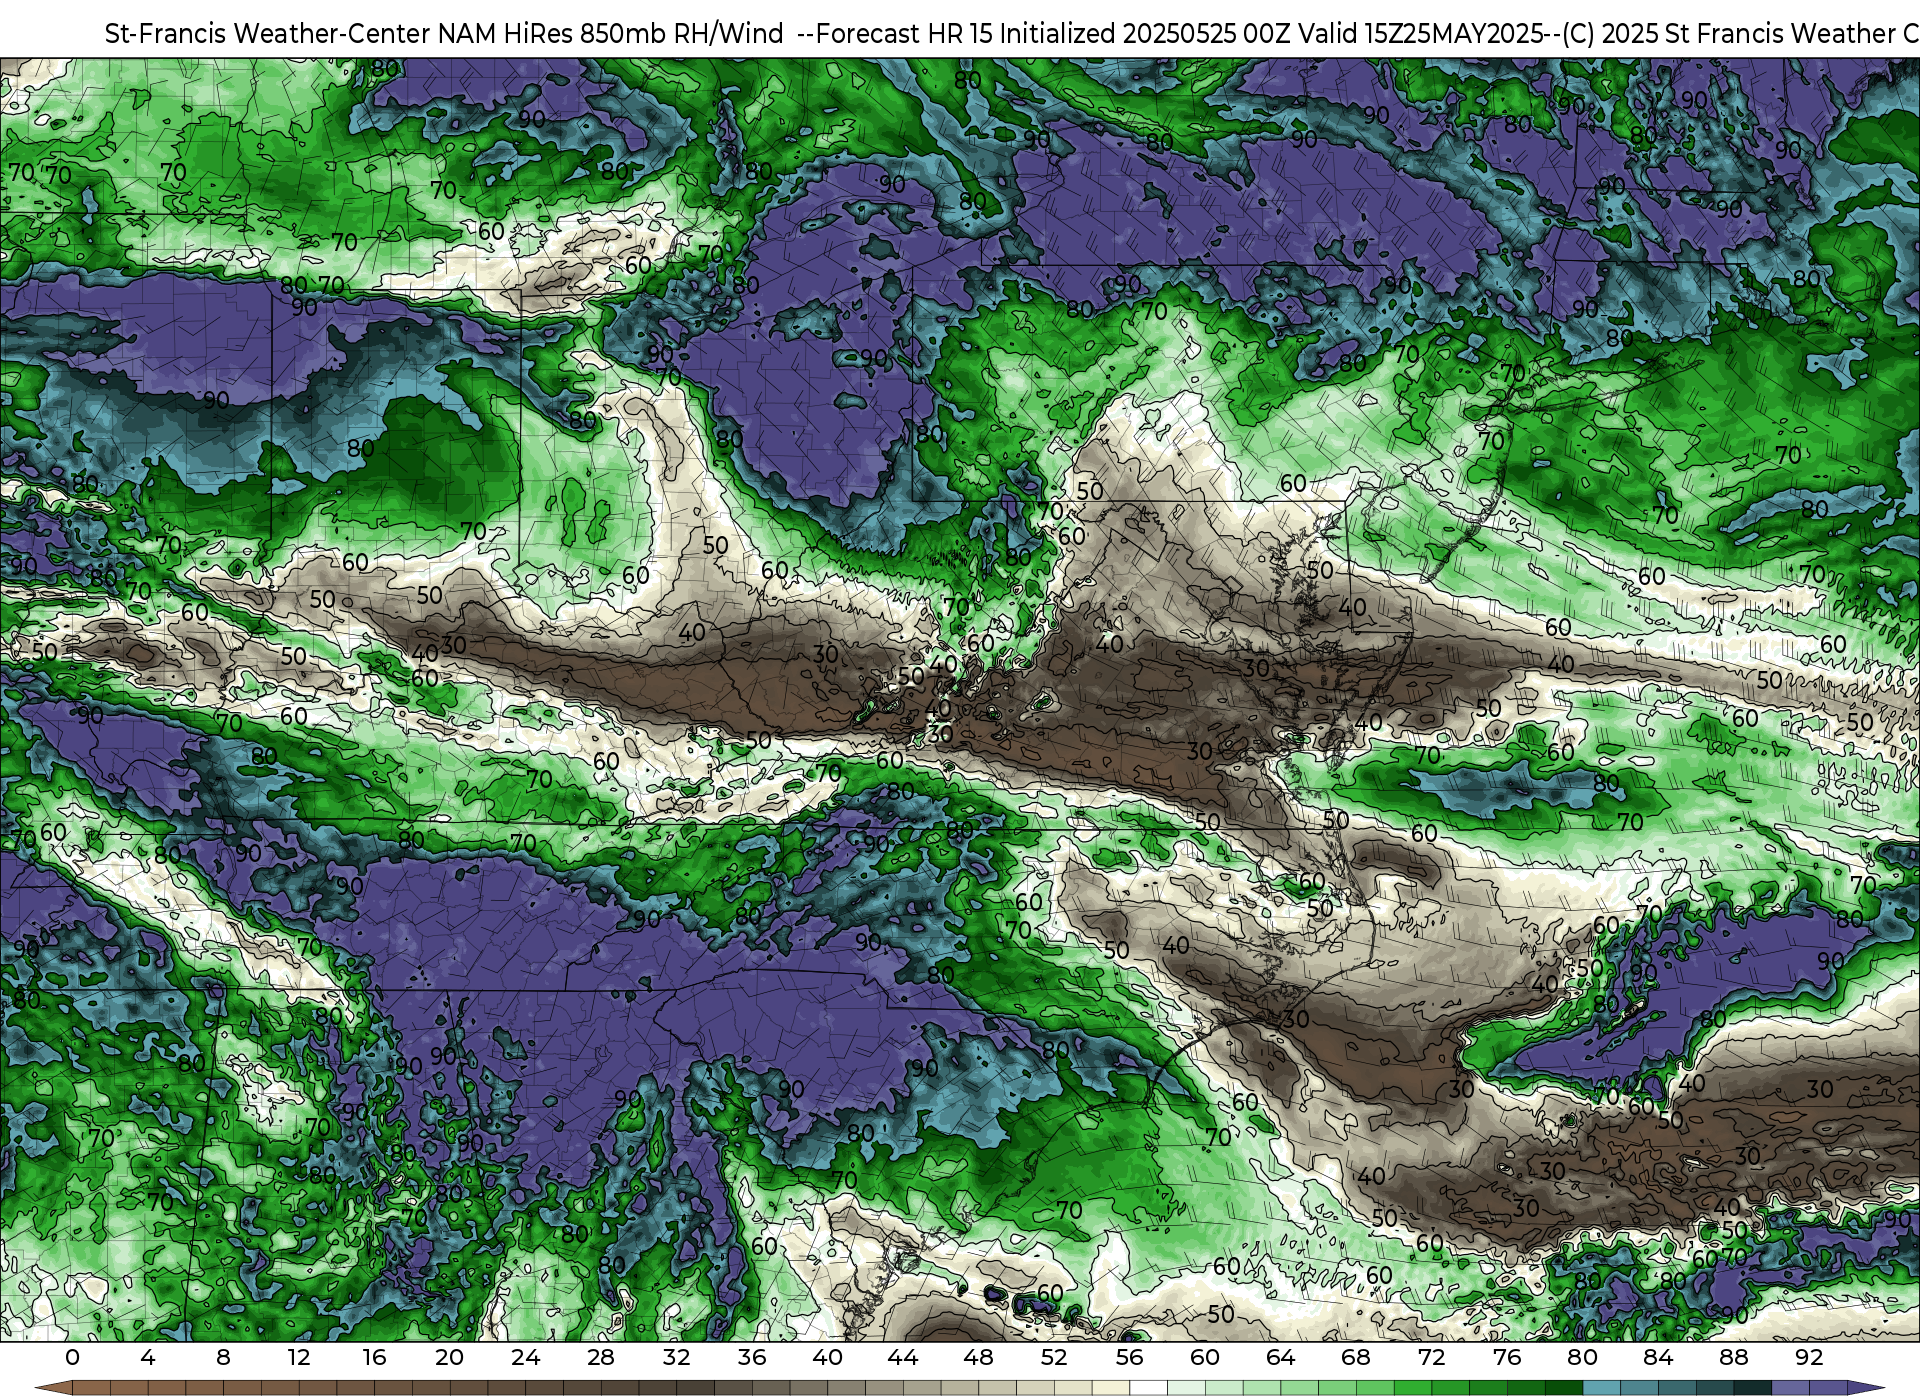Click the colorbar tick label "8"
Screen dimensions: 1920x1400
pos(223,1357)
